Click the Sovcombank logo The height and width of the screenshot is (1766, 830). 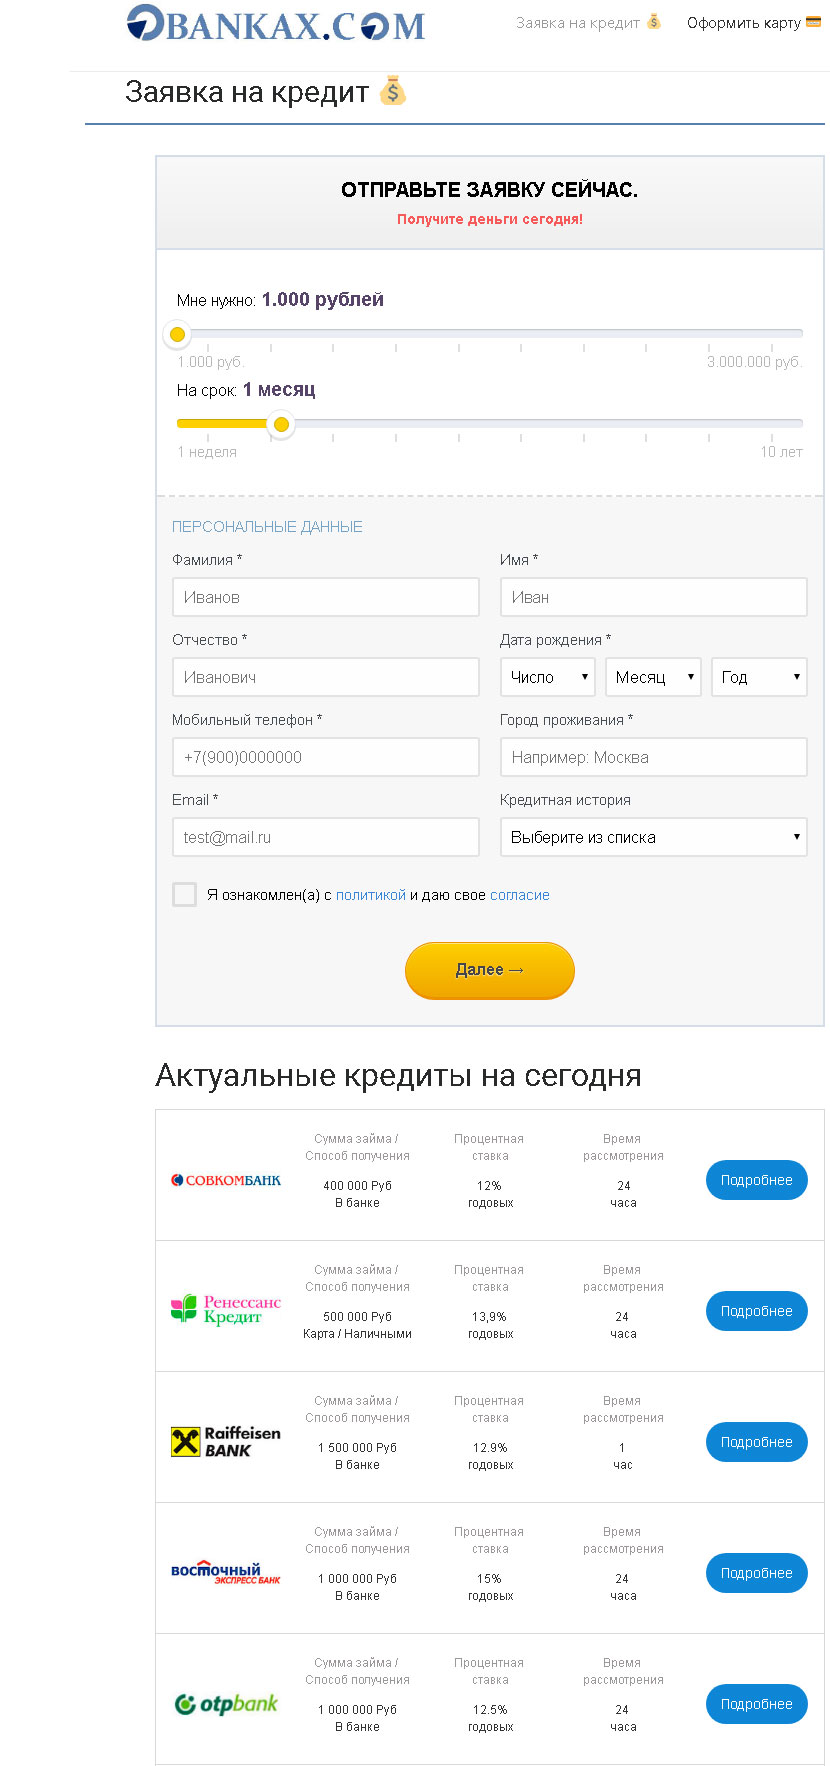(x=226, y=1180)
